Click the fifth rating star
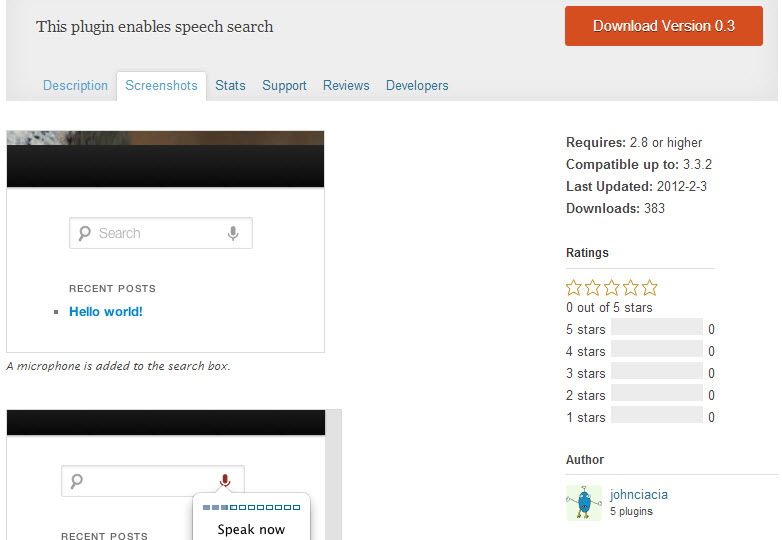This screenshot has width=782, height=540. [650, 288]
